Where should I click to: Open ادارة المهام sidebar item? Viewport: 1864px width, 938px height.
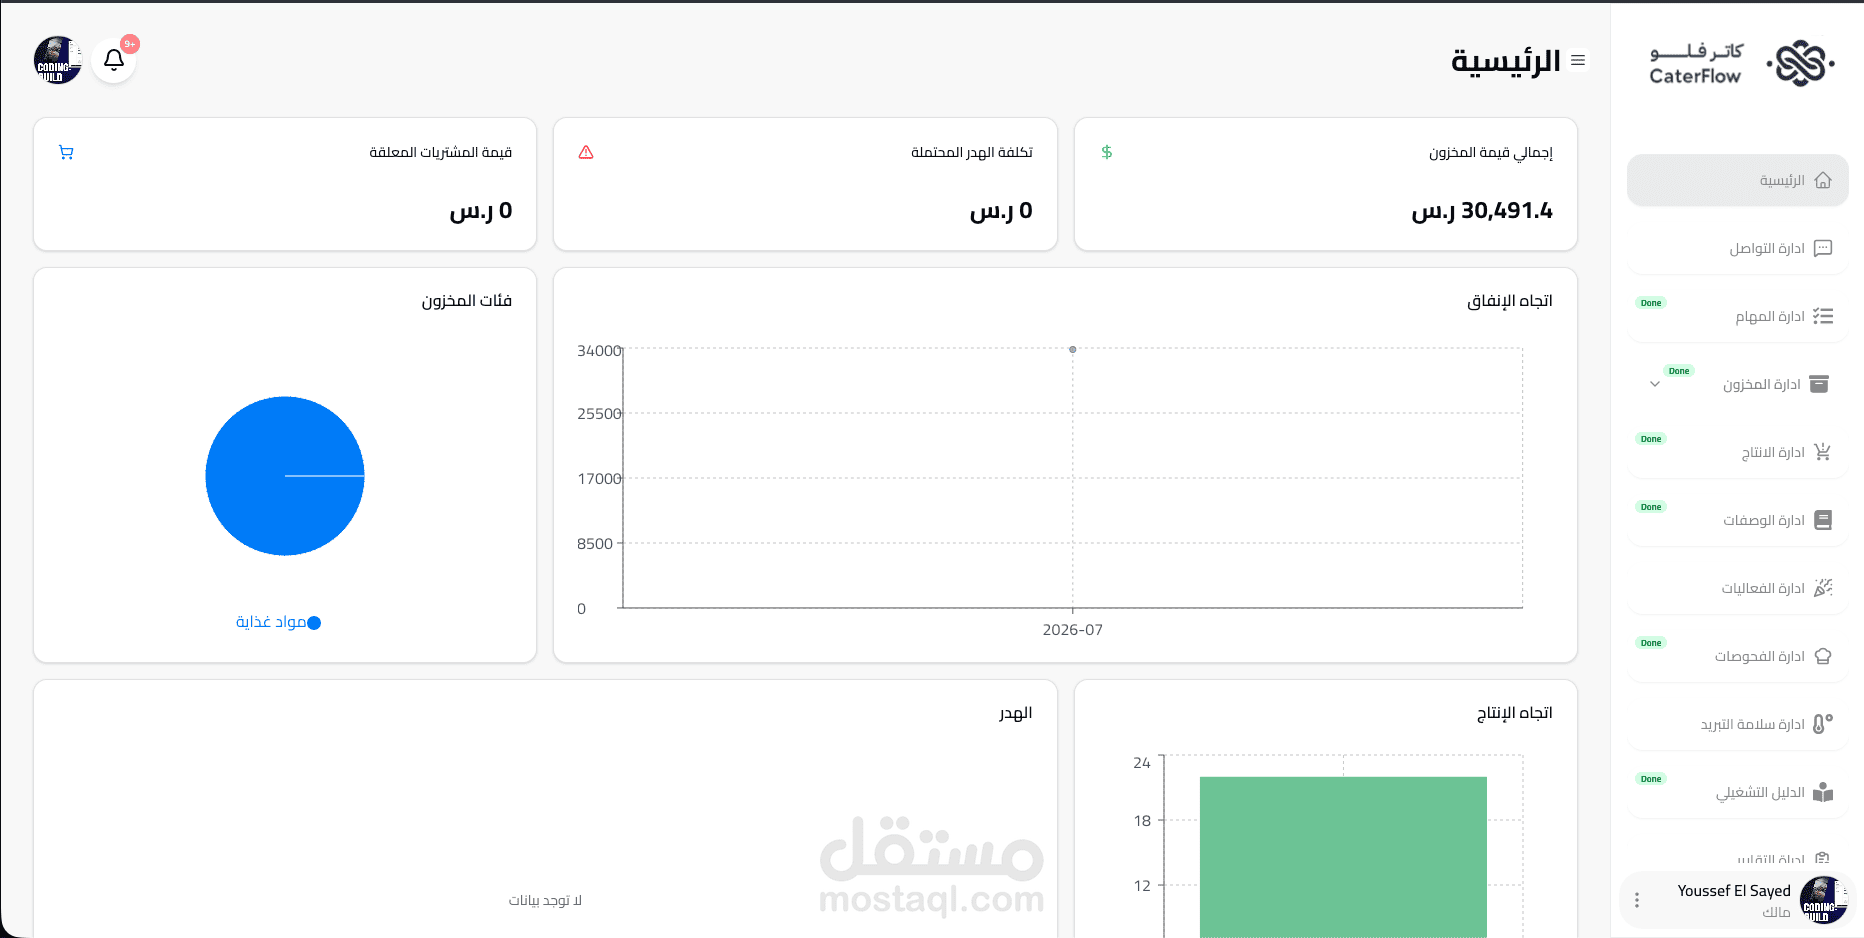click(1738, 316)
